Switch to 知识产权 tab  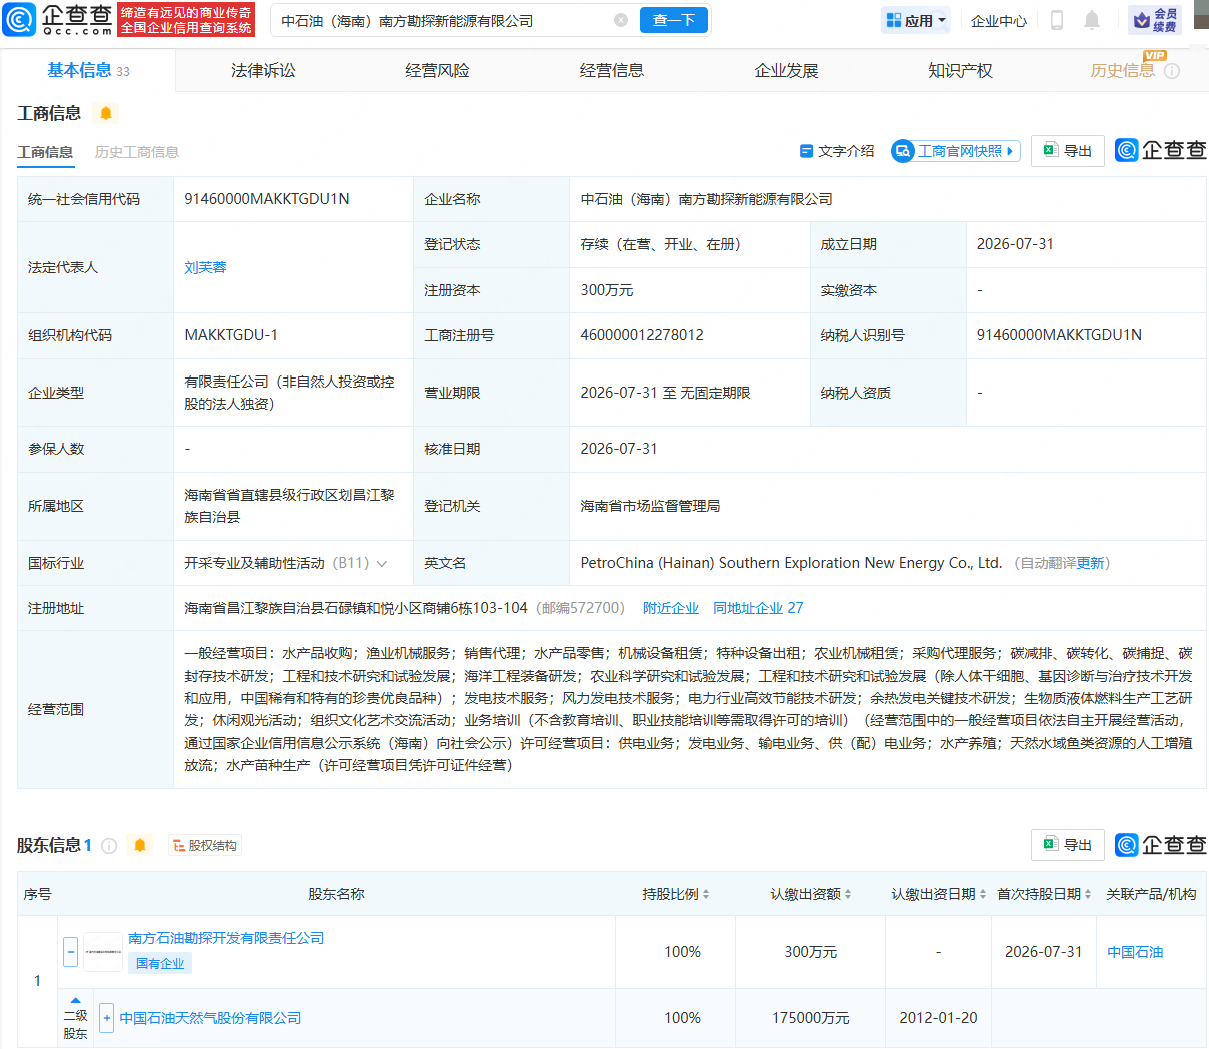point(960,71)
